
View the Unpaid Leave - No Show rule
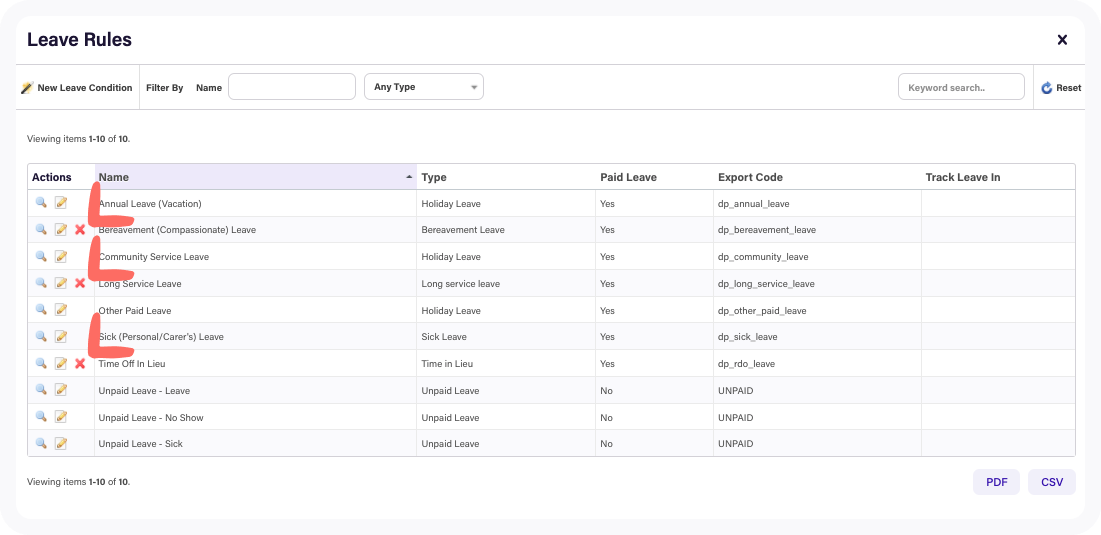[x=41, y=416]
